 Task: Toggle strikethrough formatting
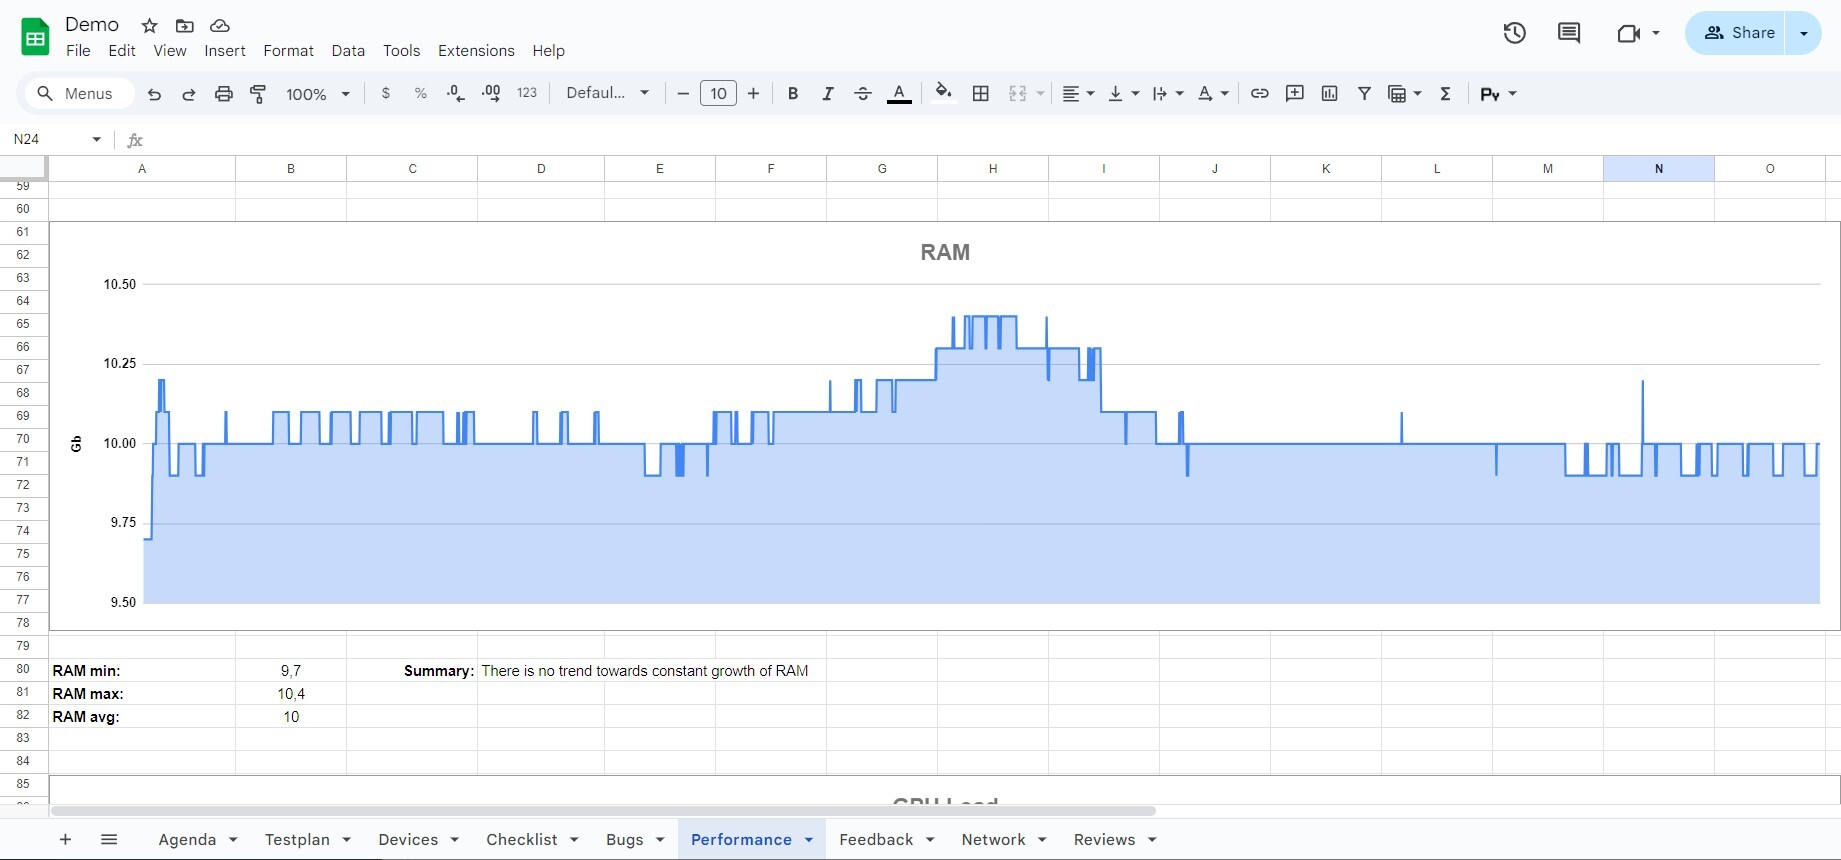pyautogui.click(x=863, y=94)
